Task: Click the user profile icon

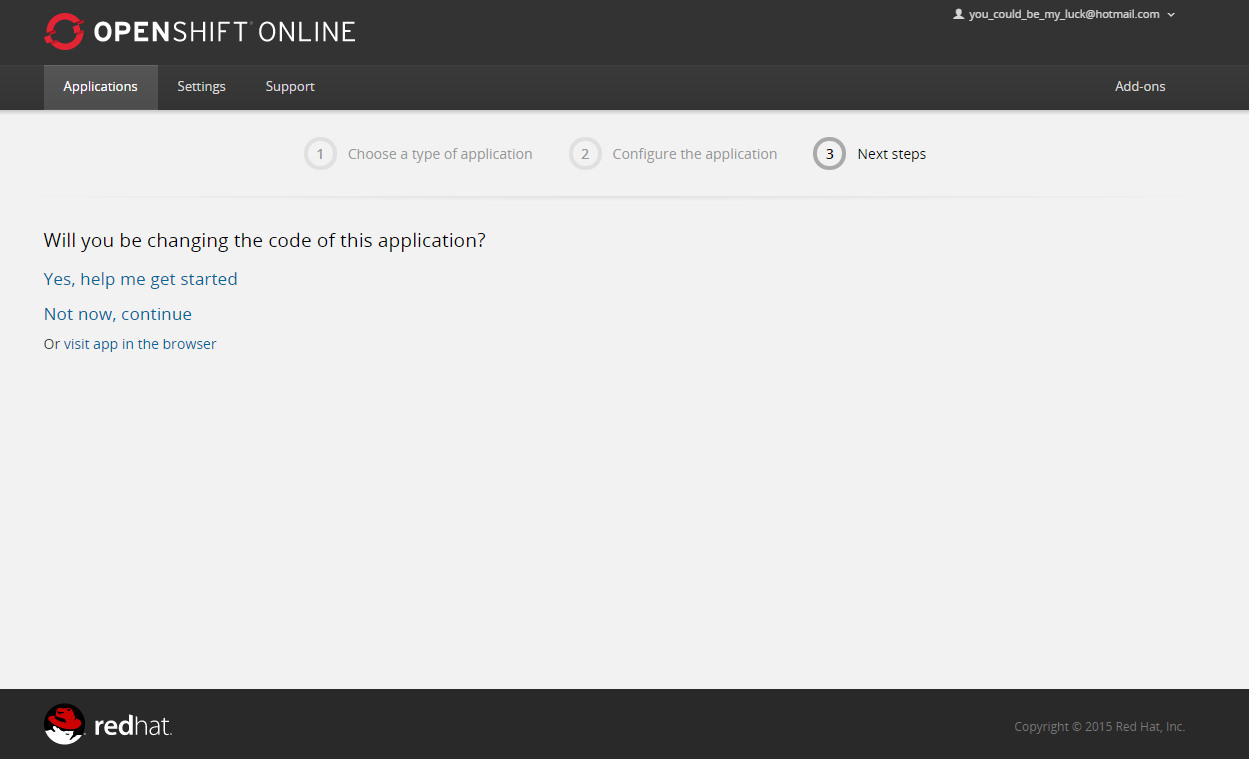Action: coord(958,14)
